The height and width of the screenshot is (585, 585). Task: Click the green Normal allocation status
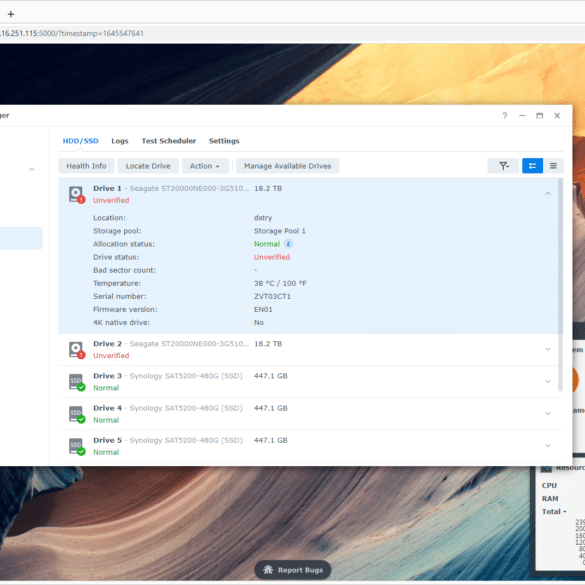(267, 244)
